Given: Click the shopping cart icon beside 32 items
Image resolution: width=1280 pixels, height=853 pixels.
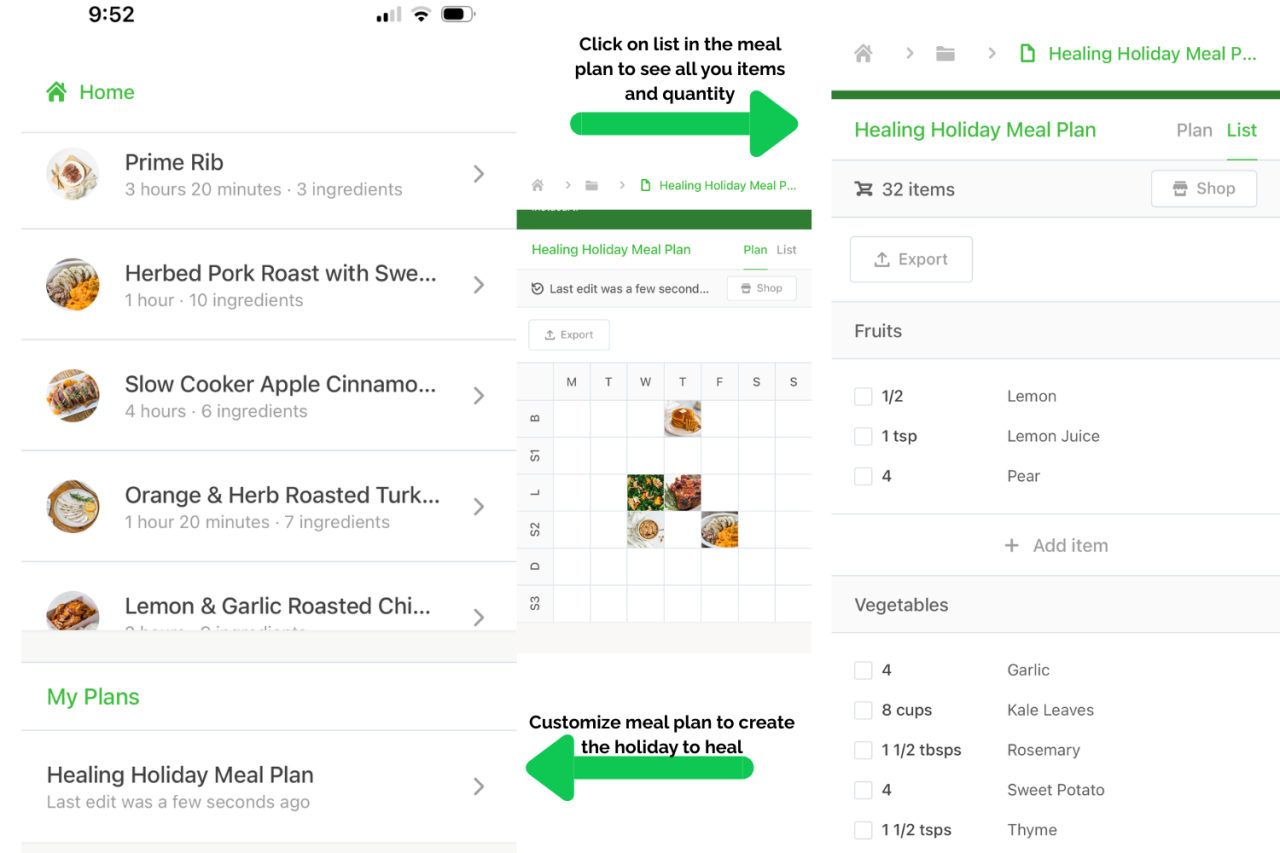Looking at the screenshot, I should (863, 189).
